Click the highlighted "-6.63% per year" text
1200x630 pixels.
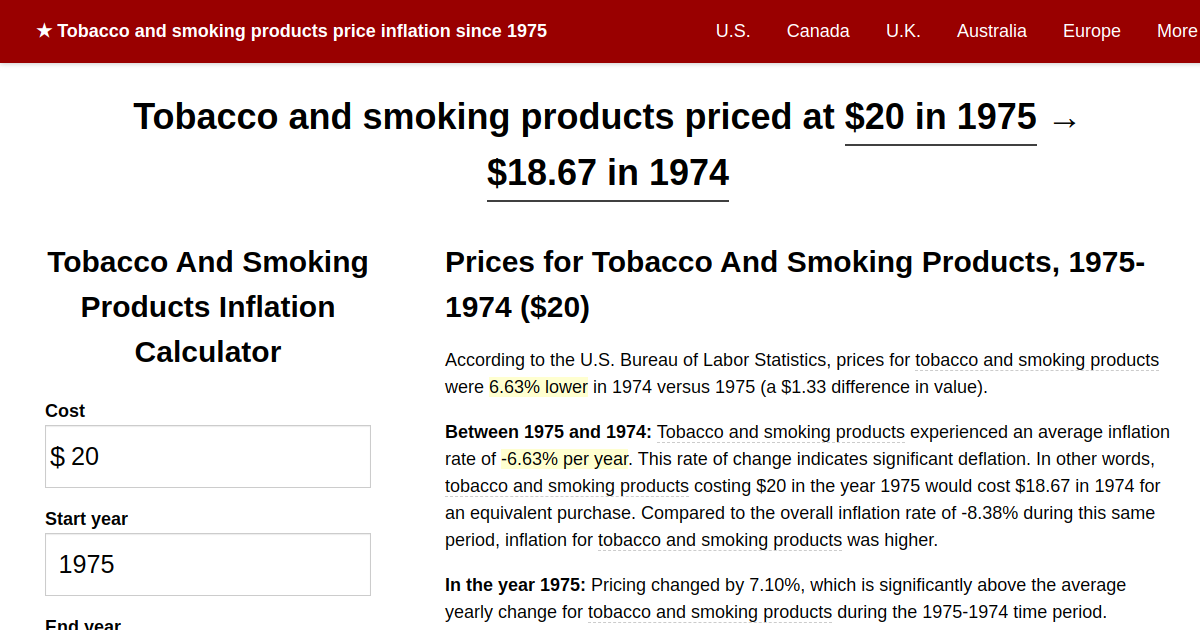[564, 458]
